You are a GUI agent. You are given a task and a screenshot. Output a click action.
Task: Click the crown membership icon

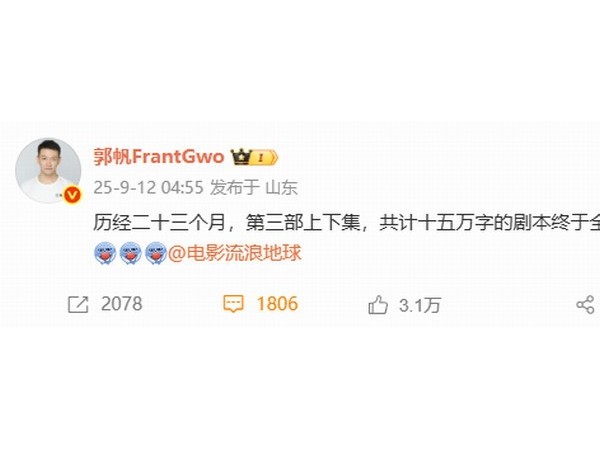pyautogui.click(x=240, y=157)
